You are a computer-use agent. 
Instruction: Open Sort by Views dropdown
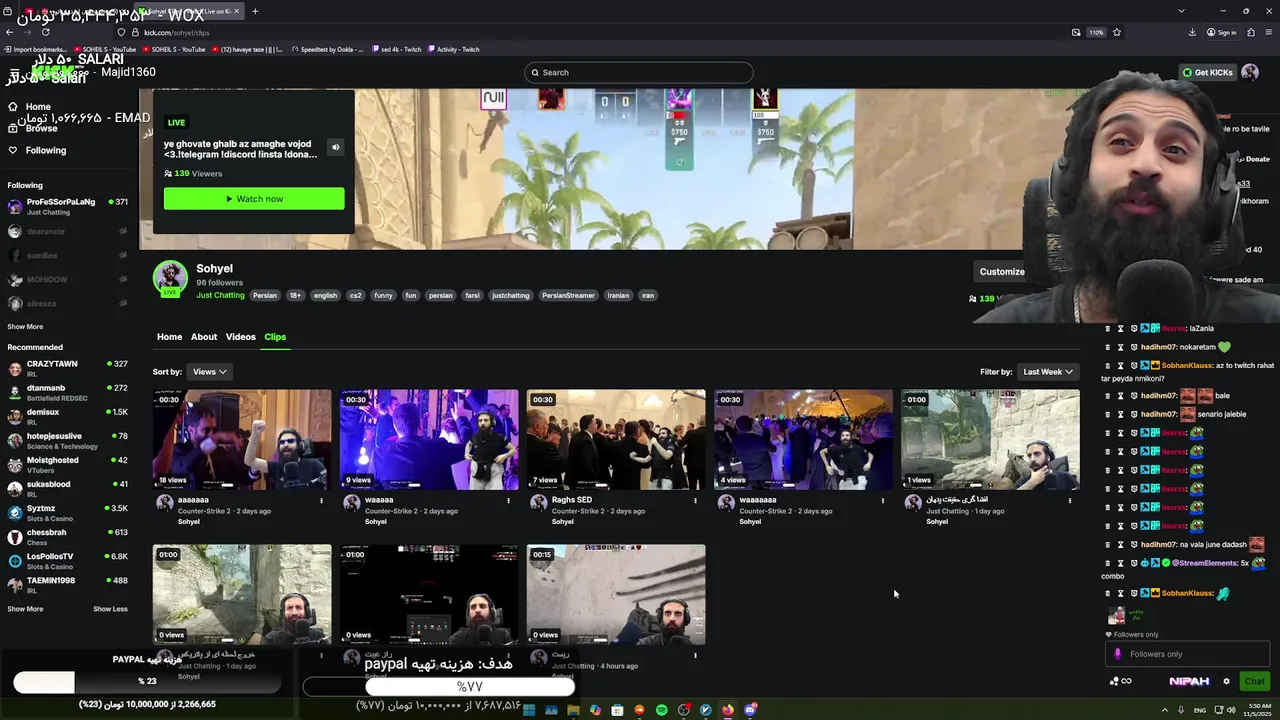coord(209,372)
